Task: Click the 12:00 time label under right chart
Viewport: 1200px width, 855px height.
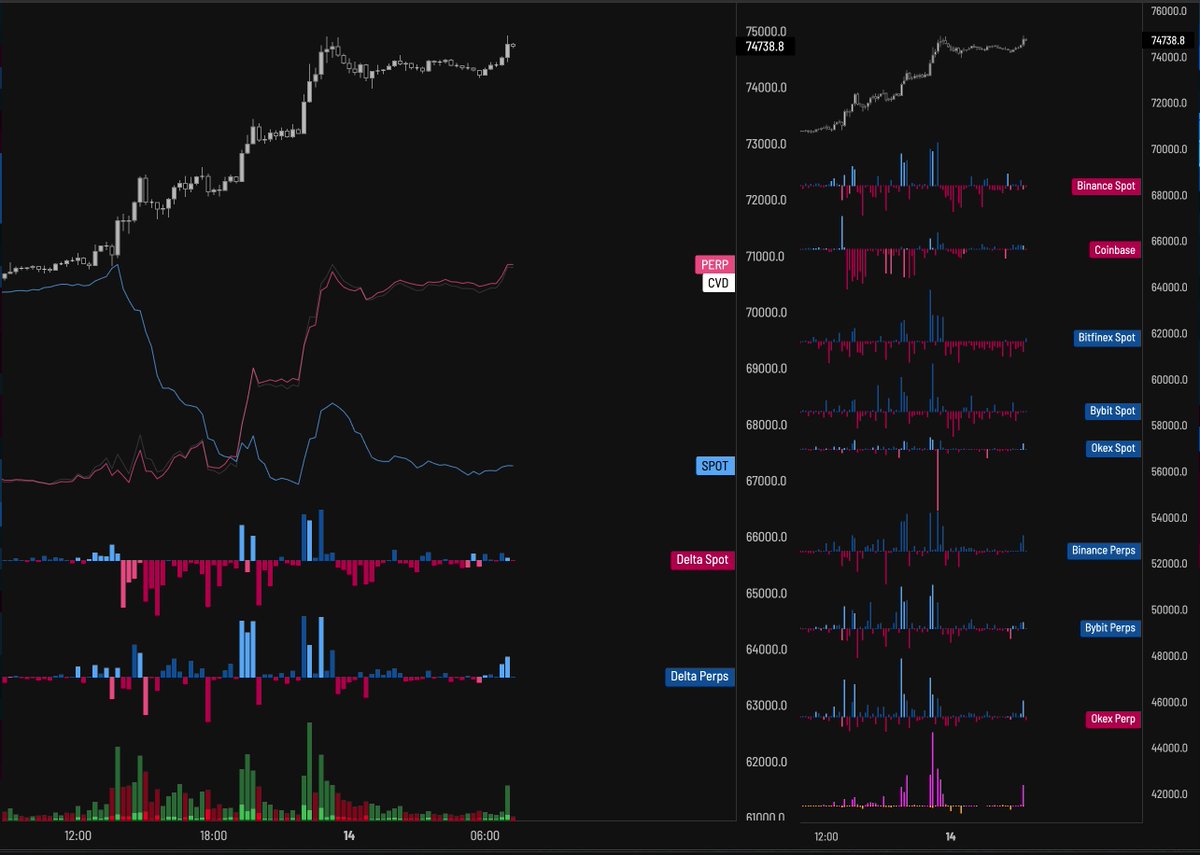Action: click(827, 836)
